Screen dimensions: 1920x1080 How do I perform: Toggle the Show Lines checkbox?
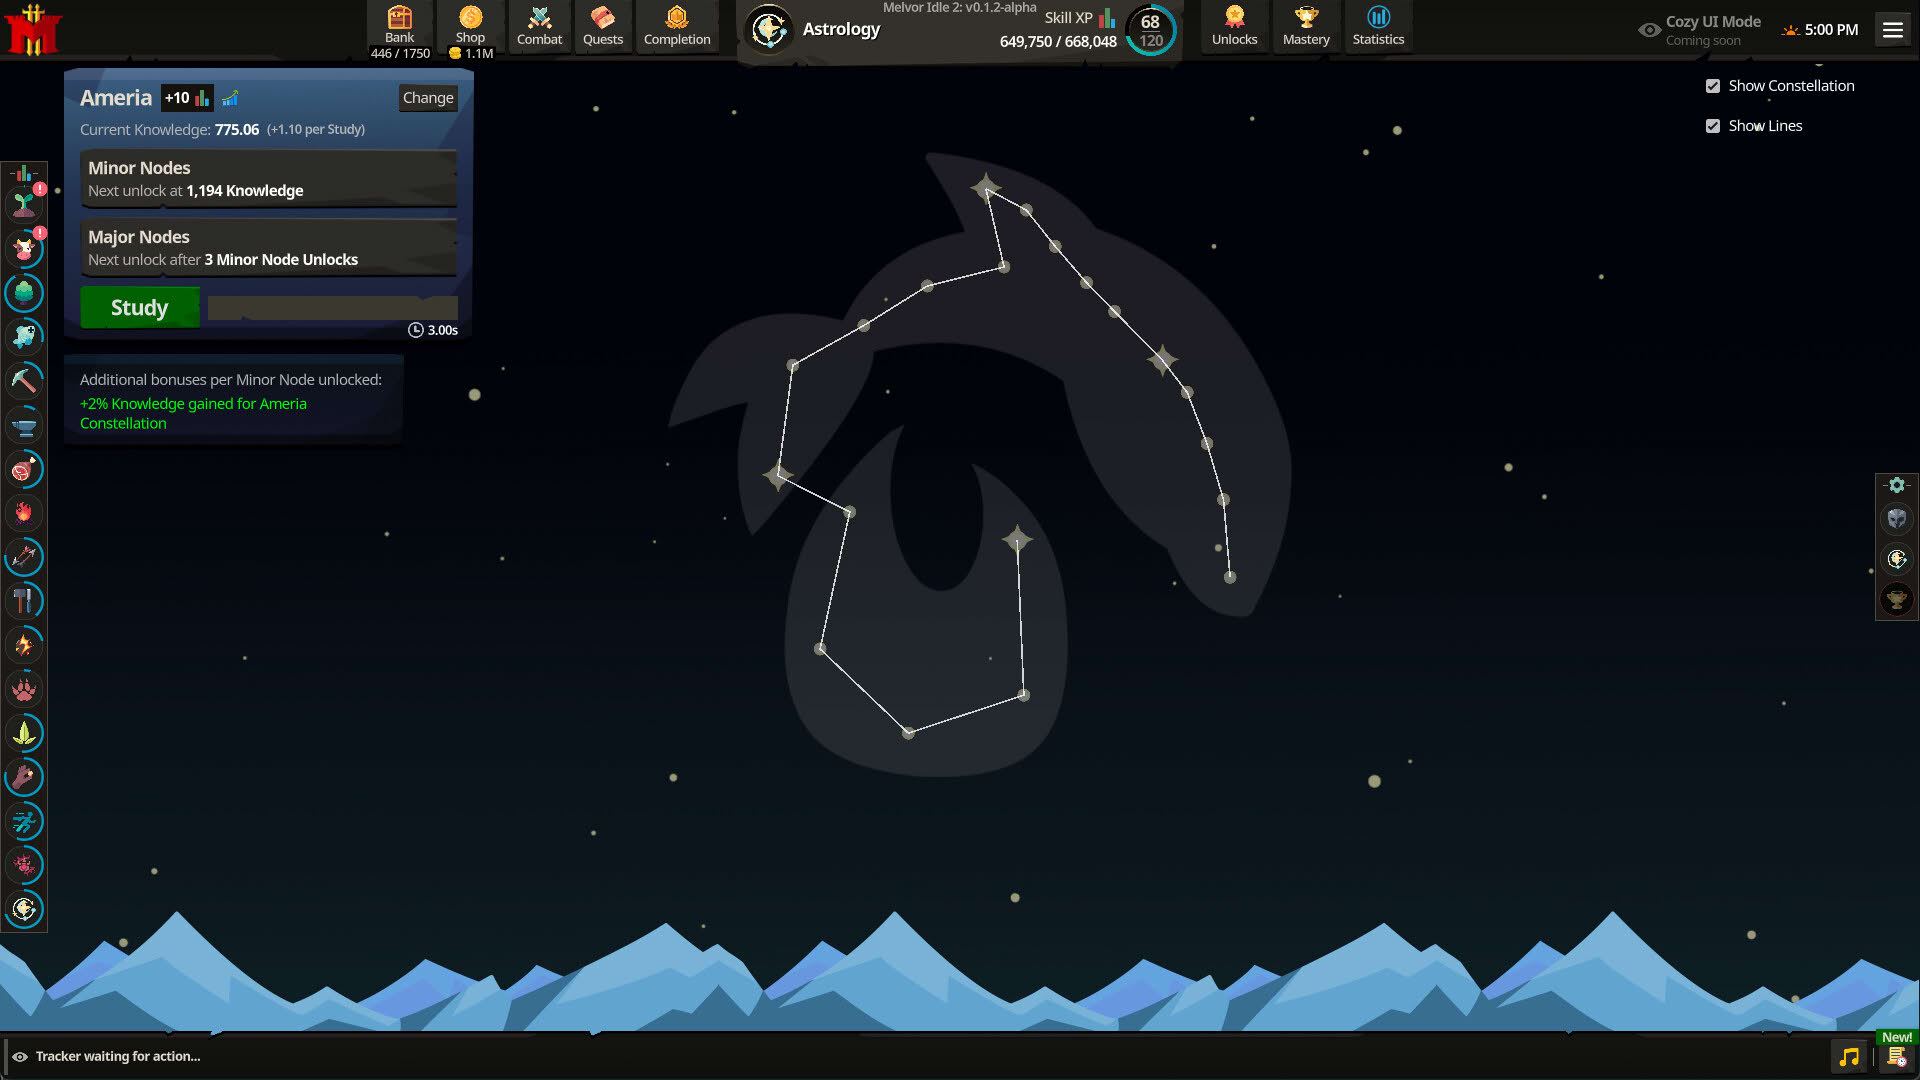pos(1713,126)
